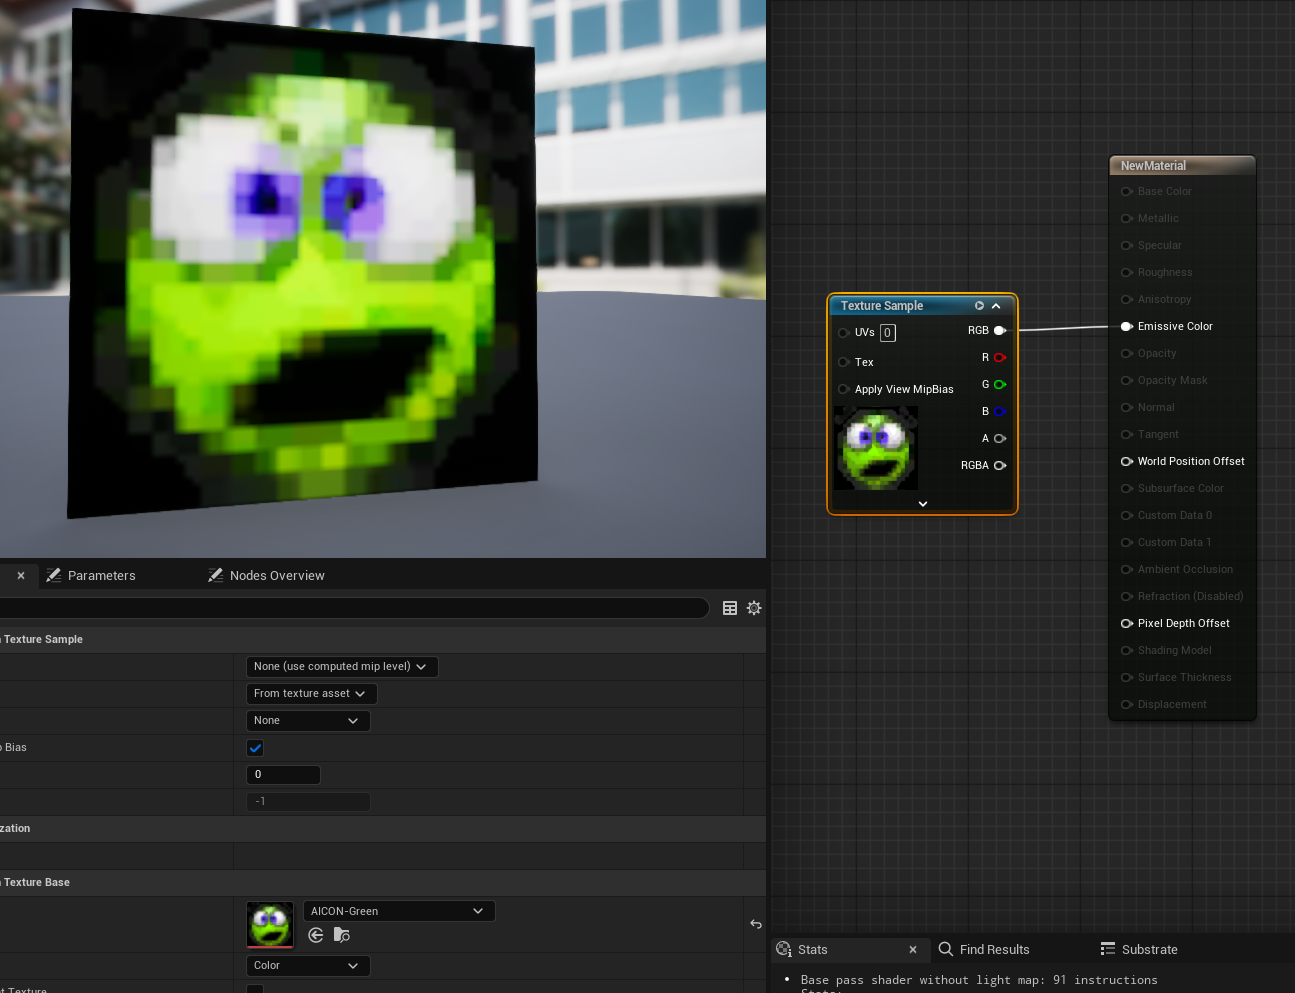Toggle the property matrix grid view icon
Image resolution: width=1295 pixels, height=993 pixels.
(730, 608)
